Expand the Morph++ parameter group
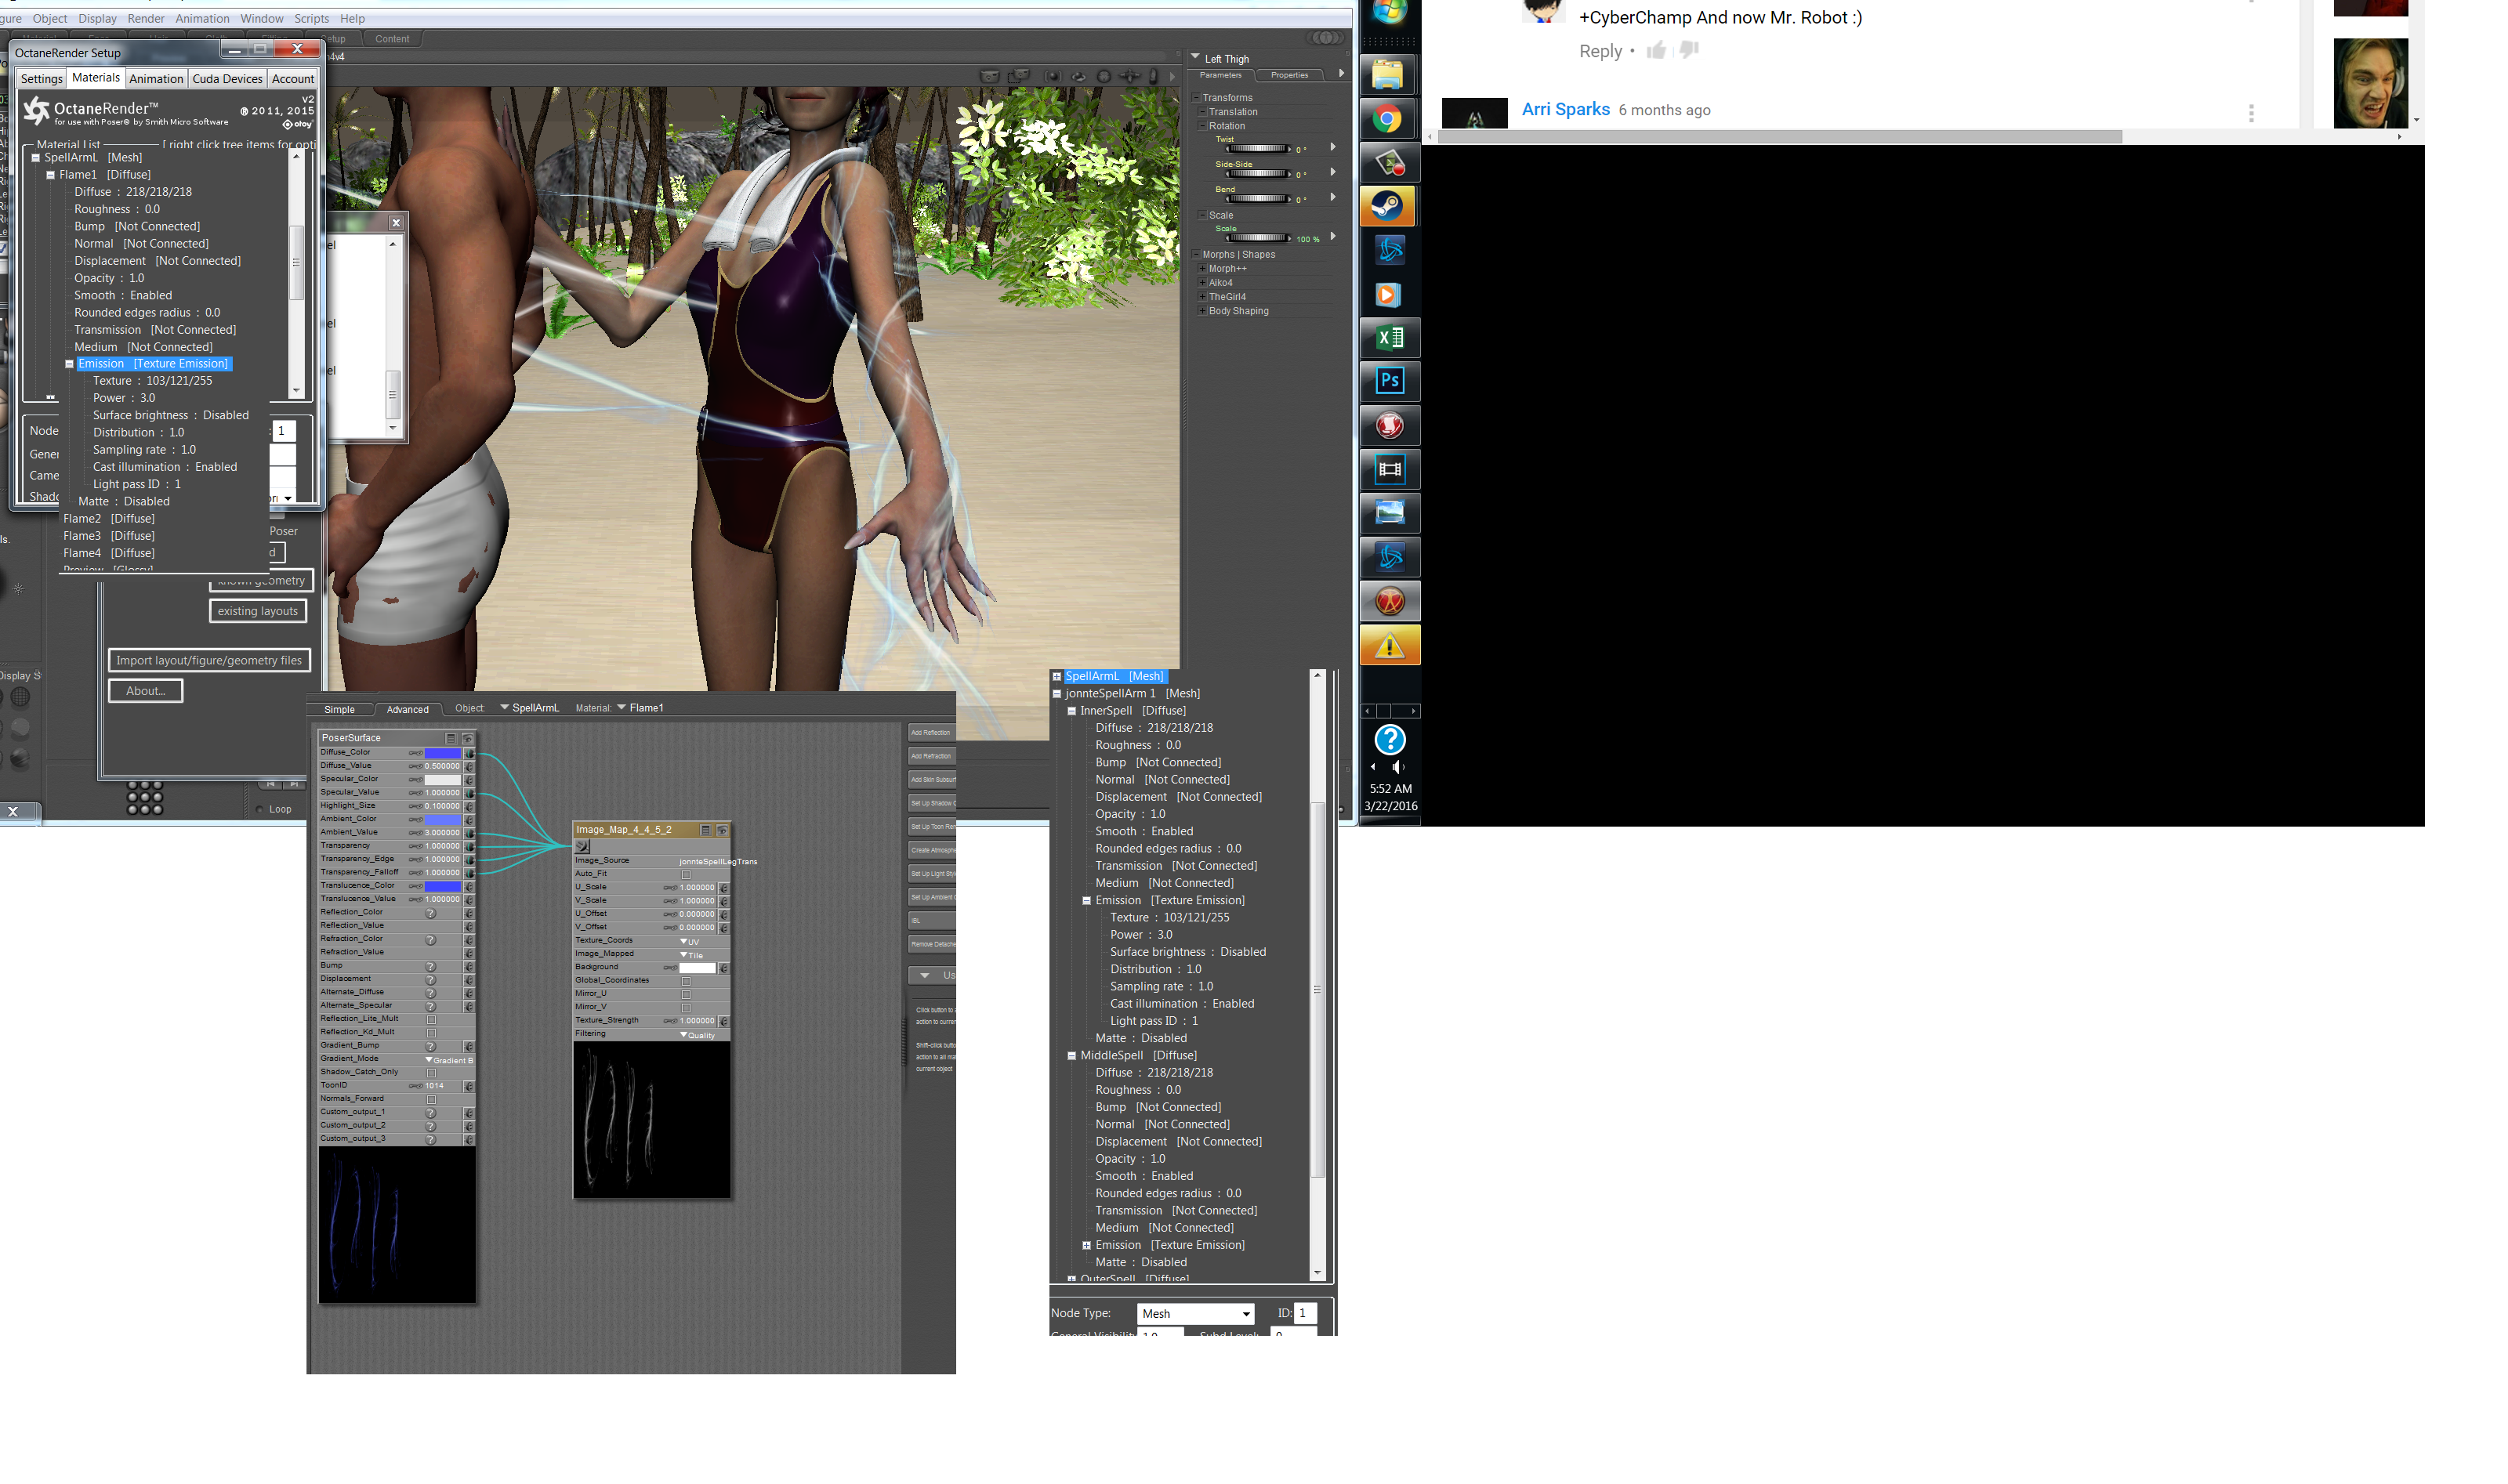 pyautogui.click(x=1202, y=268)
